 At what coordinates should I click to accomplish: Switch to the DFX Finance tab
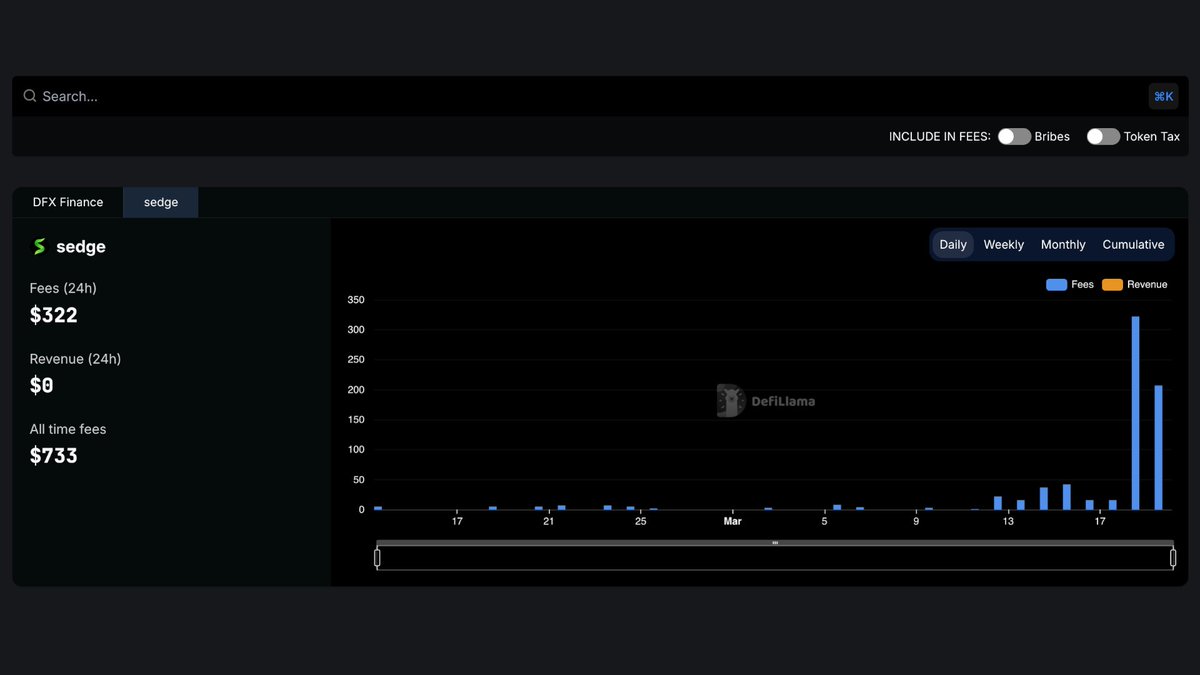(x=68, y=202)
